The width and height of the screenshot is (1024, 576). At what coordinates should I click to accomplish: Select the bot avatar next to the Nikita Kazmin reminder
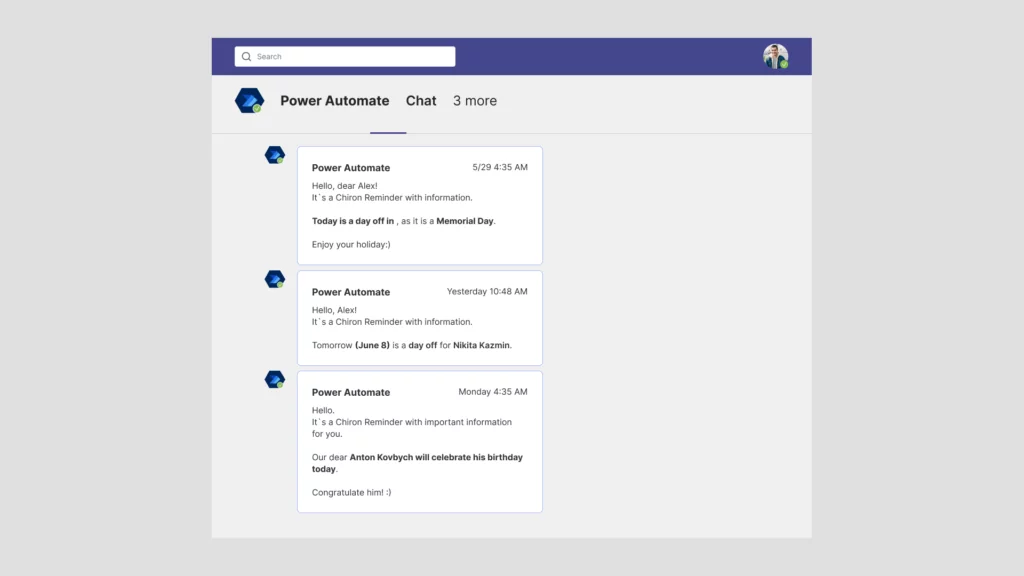[x=275, y=279]
